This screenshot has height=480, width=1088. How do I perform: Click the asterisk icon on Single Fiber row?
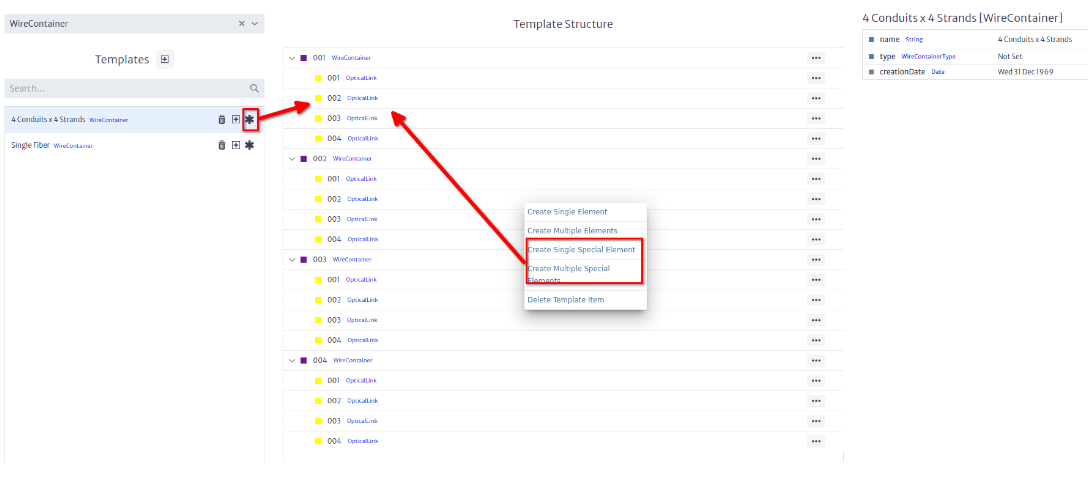(250, 145)
